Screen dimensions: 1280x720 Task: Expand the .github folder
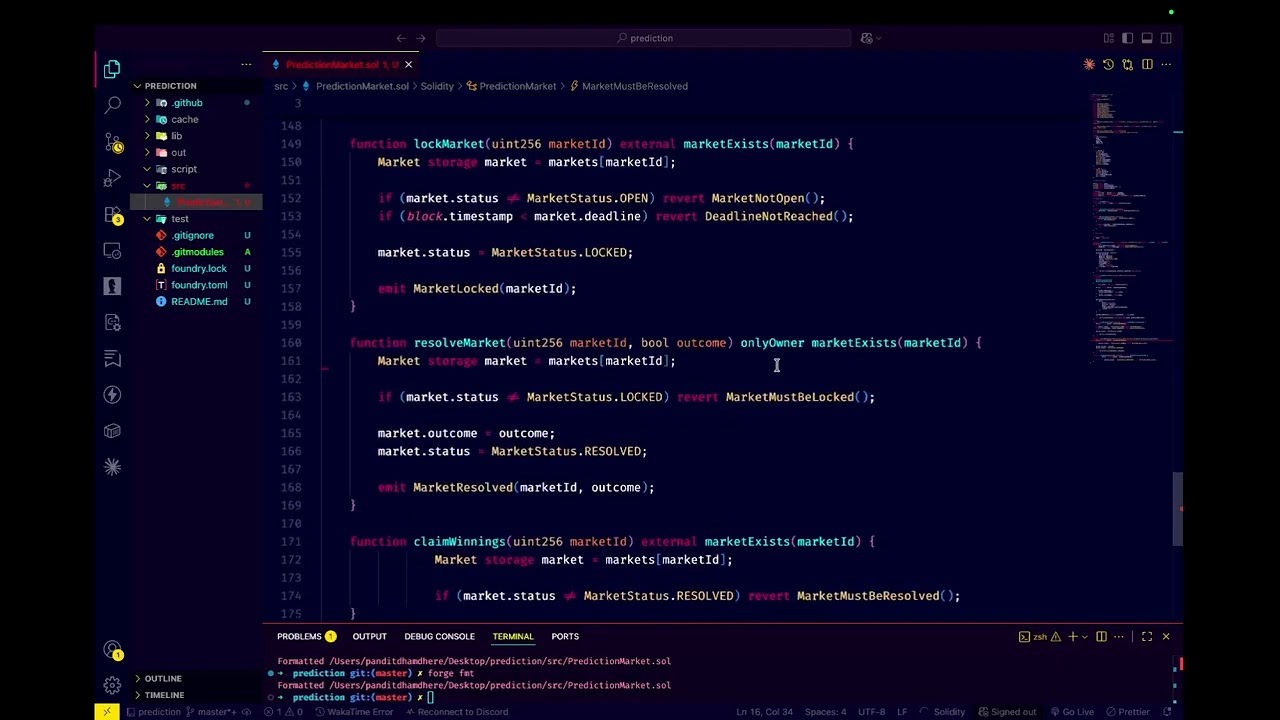point(187,103)
